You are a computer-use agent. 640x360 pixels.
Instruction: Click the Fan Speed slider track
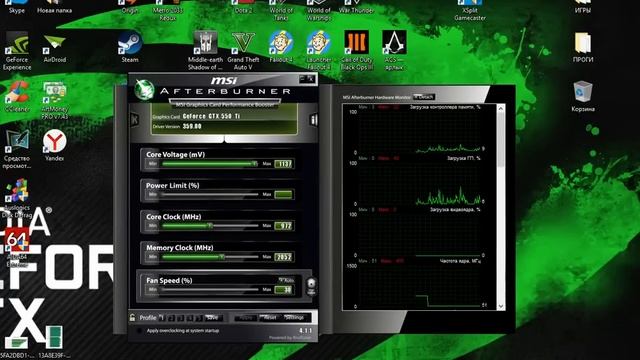click(x=210, y=289)
